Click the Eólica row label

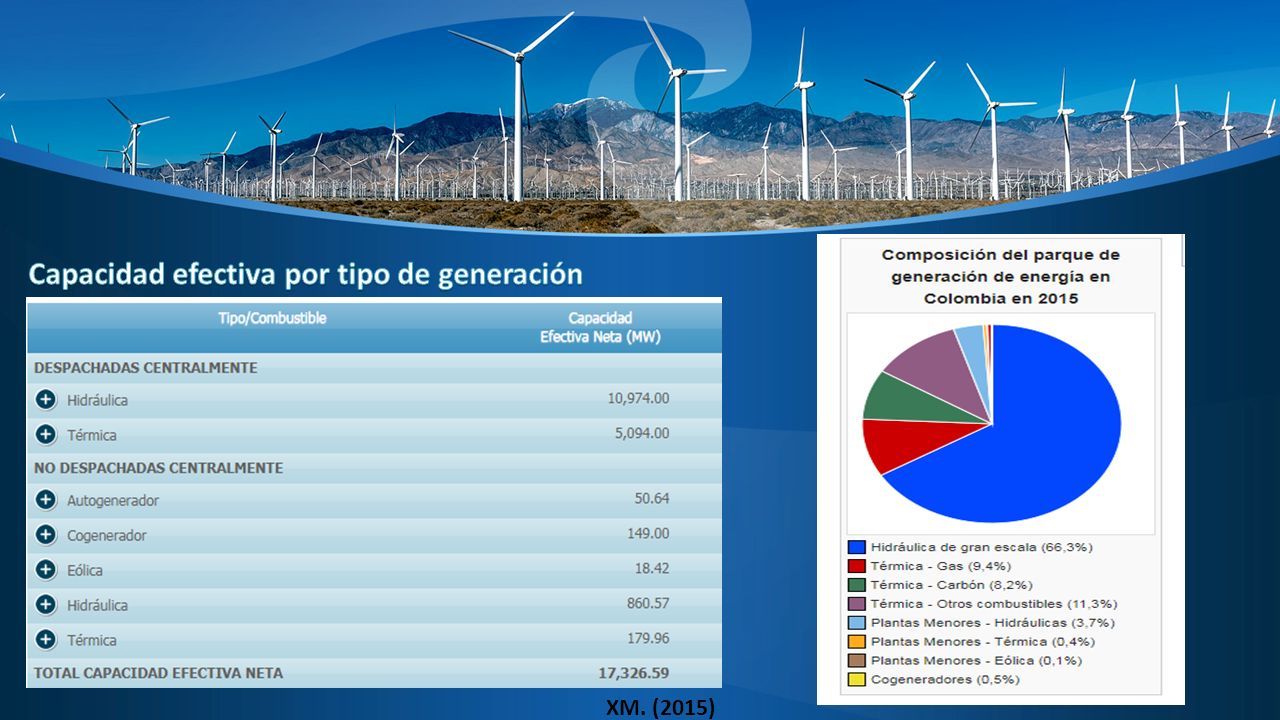(85, 570)
